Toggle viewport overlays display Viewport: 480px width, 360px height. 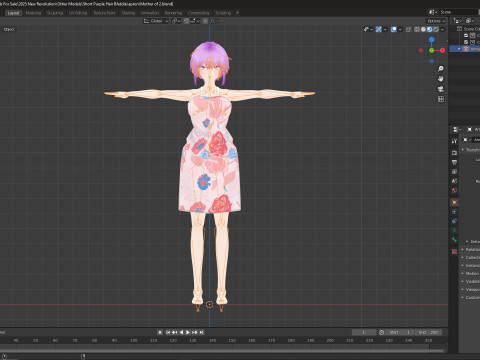click(x=395, y=29)
